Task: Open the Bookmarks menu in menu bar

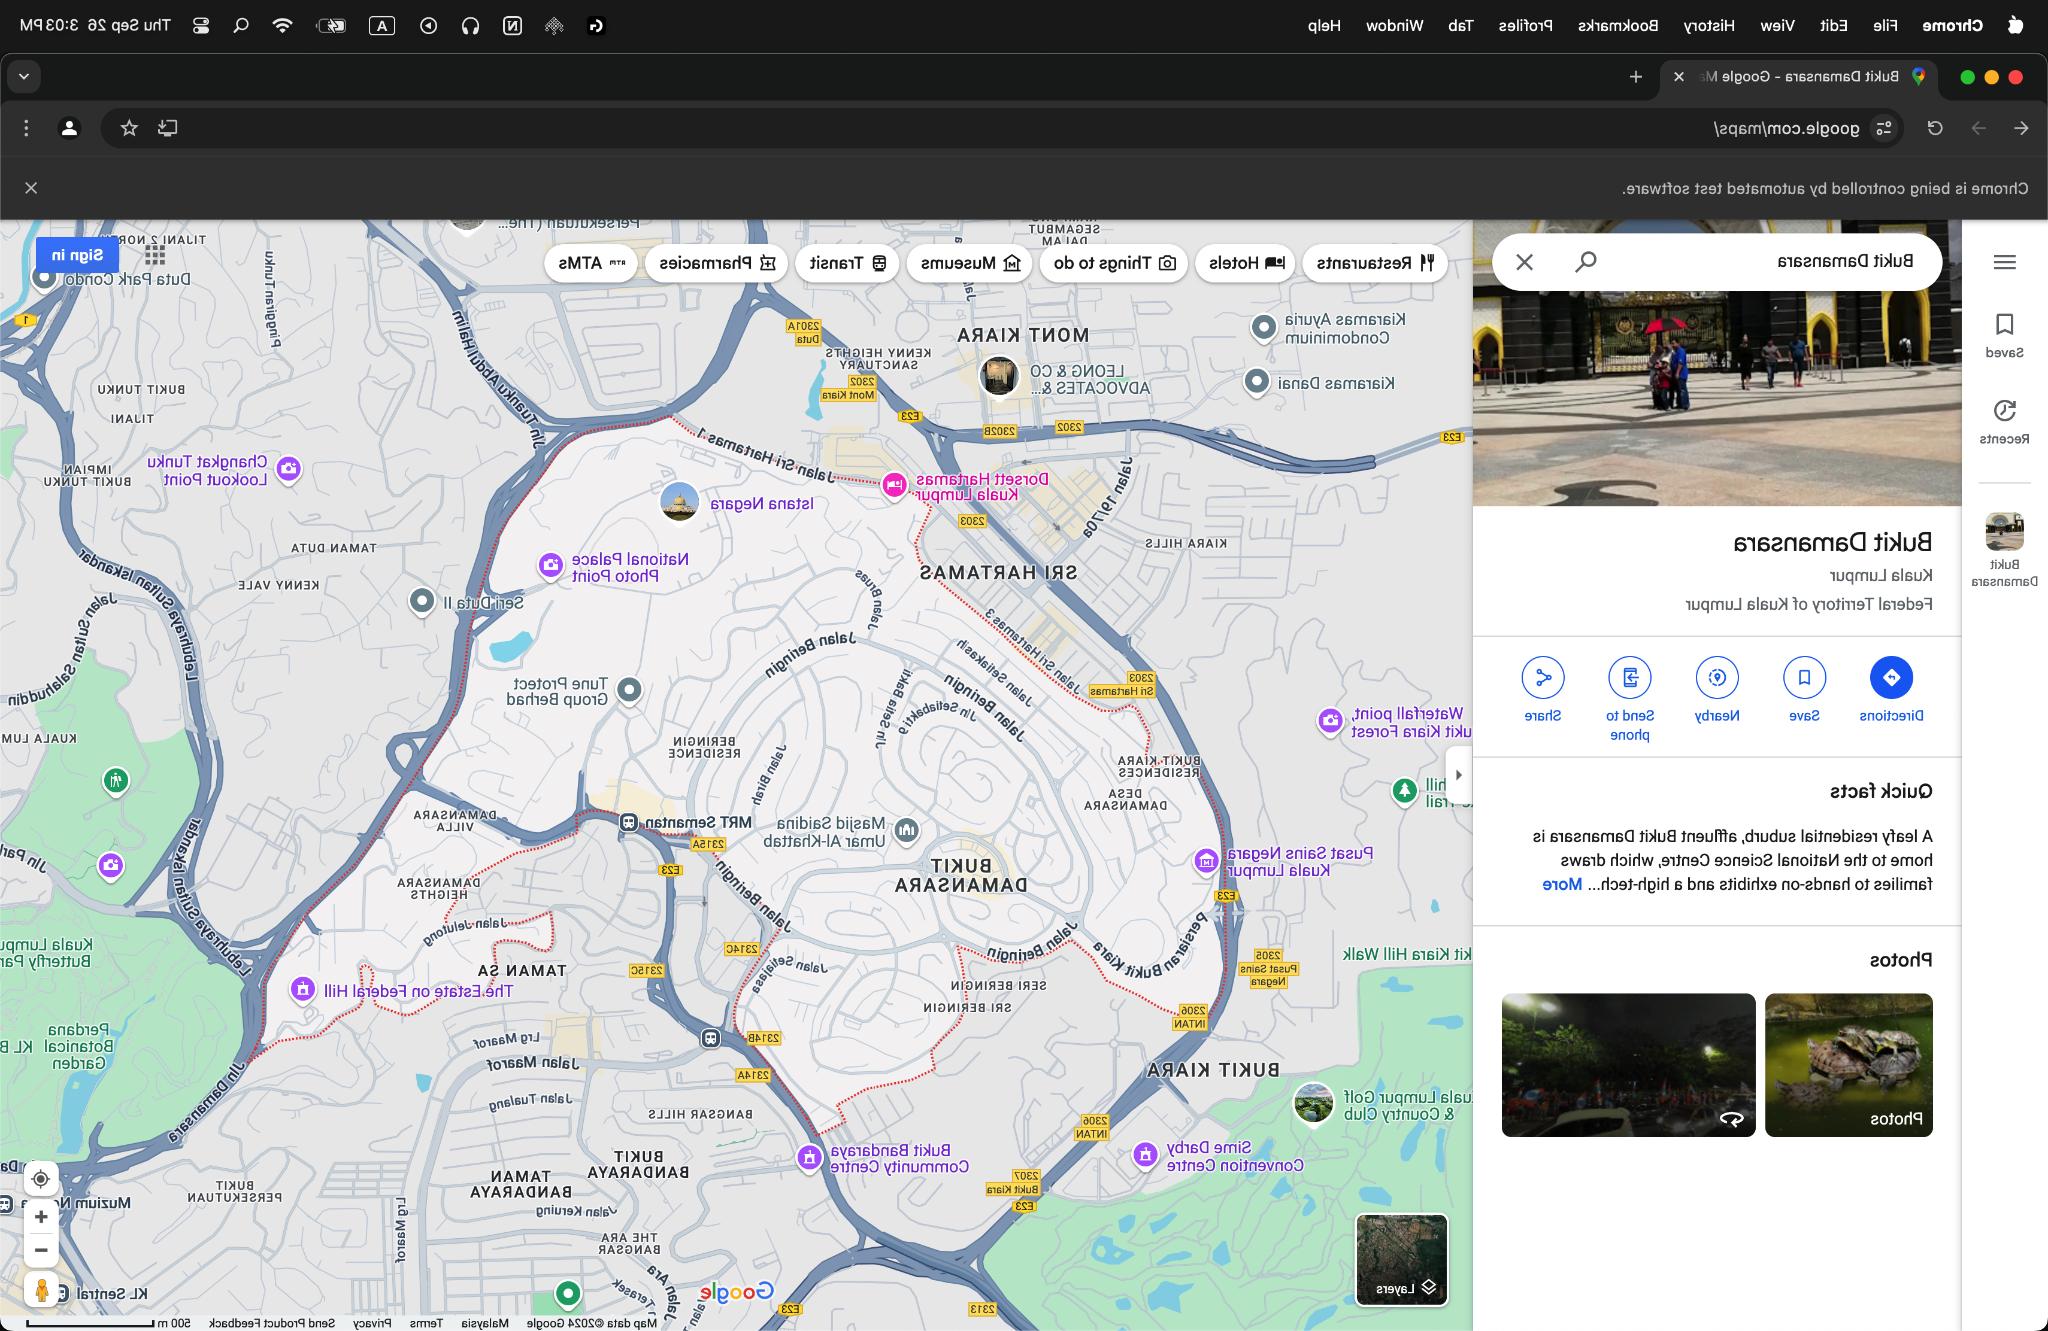Action: click(1618, 26)
